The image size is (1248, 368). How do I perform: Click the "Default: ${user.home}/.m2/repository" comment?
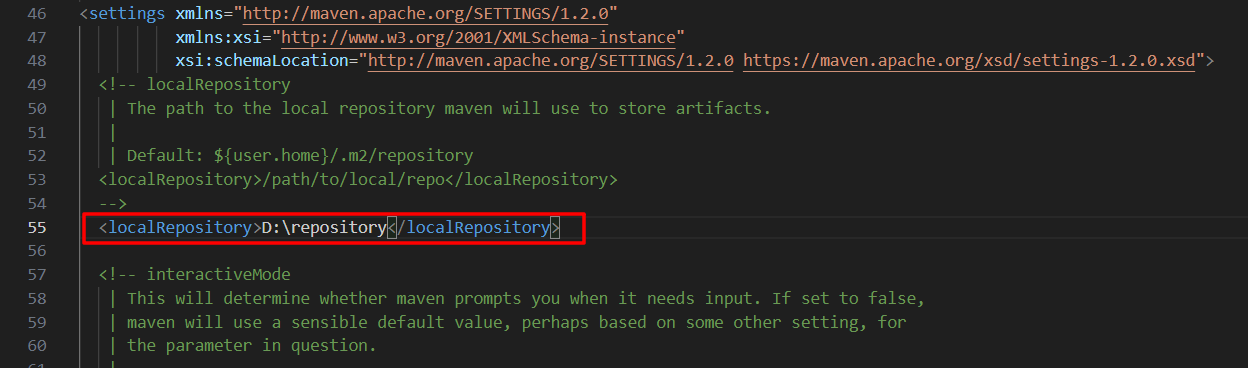tap(300, 156)
